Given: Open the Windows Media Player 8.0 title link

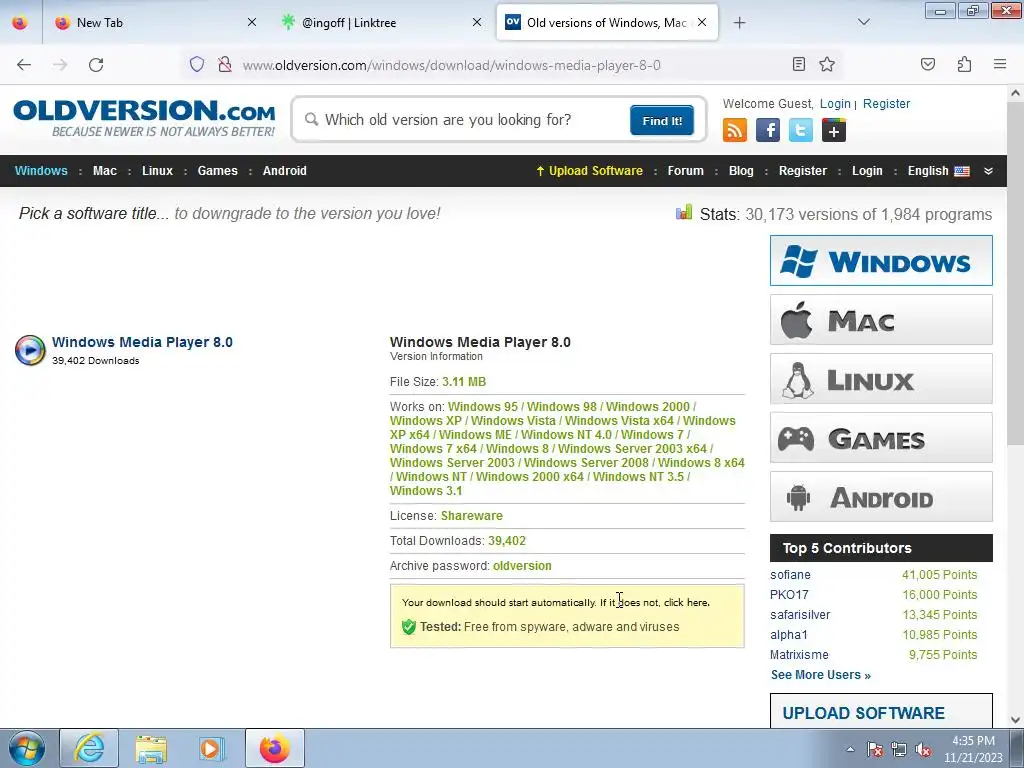Looking at the screenshot, I should point(142,342).
